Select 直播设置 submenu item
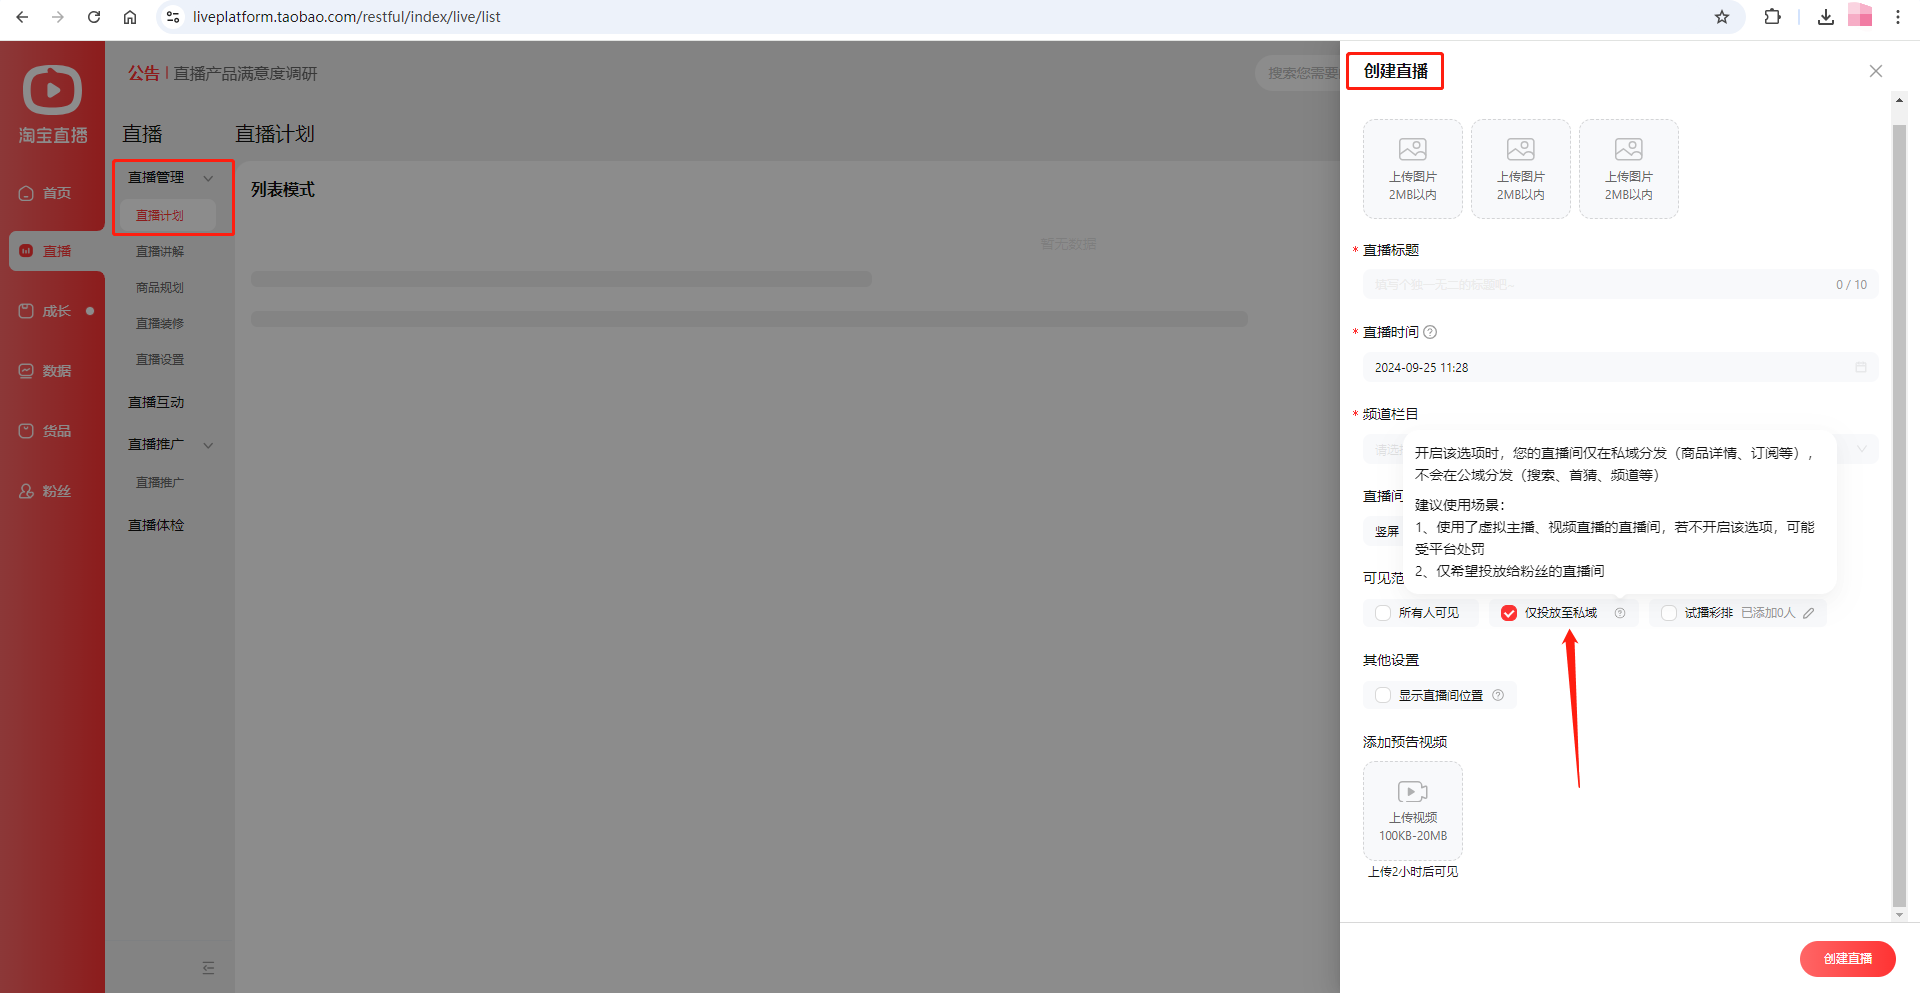 pyautogui.click(x=160, y=359)
